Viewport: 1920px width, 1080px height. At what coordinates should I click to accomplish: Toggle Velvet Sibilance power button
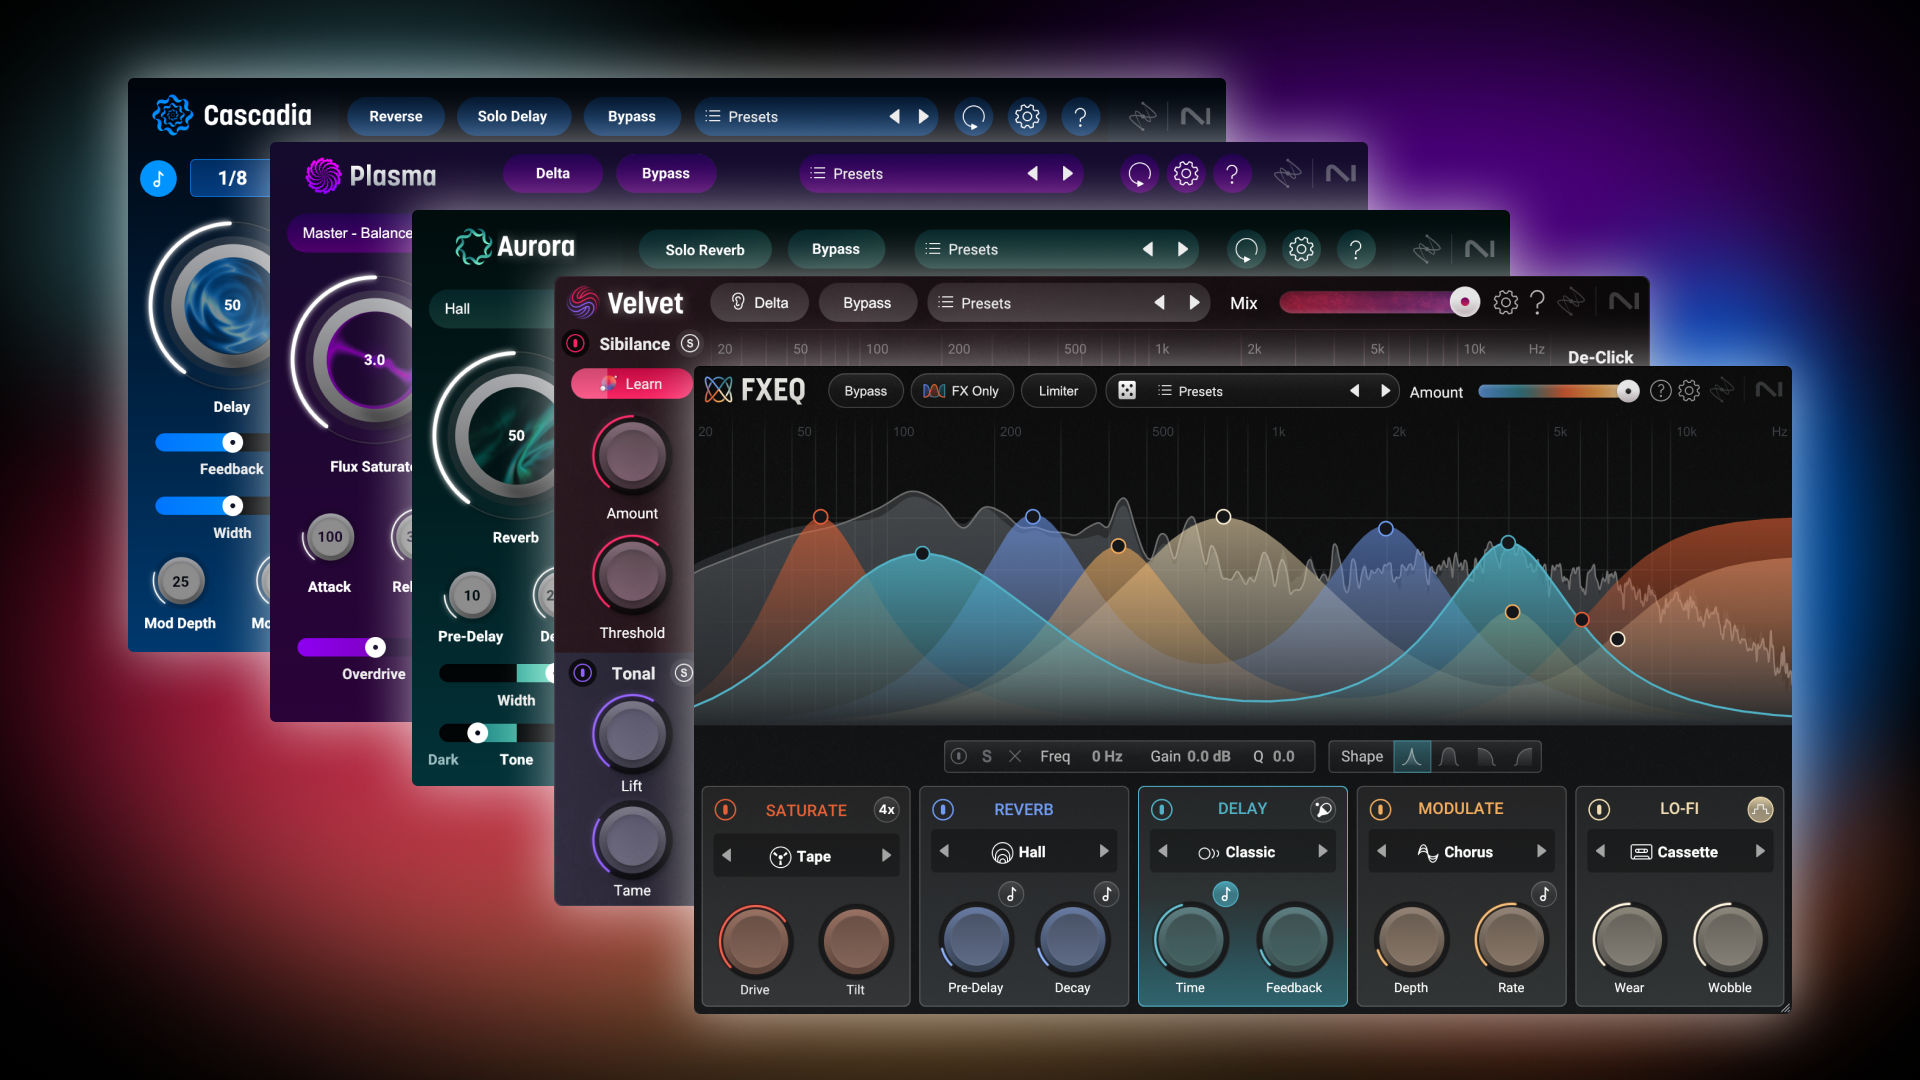click(576, 344)
